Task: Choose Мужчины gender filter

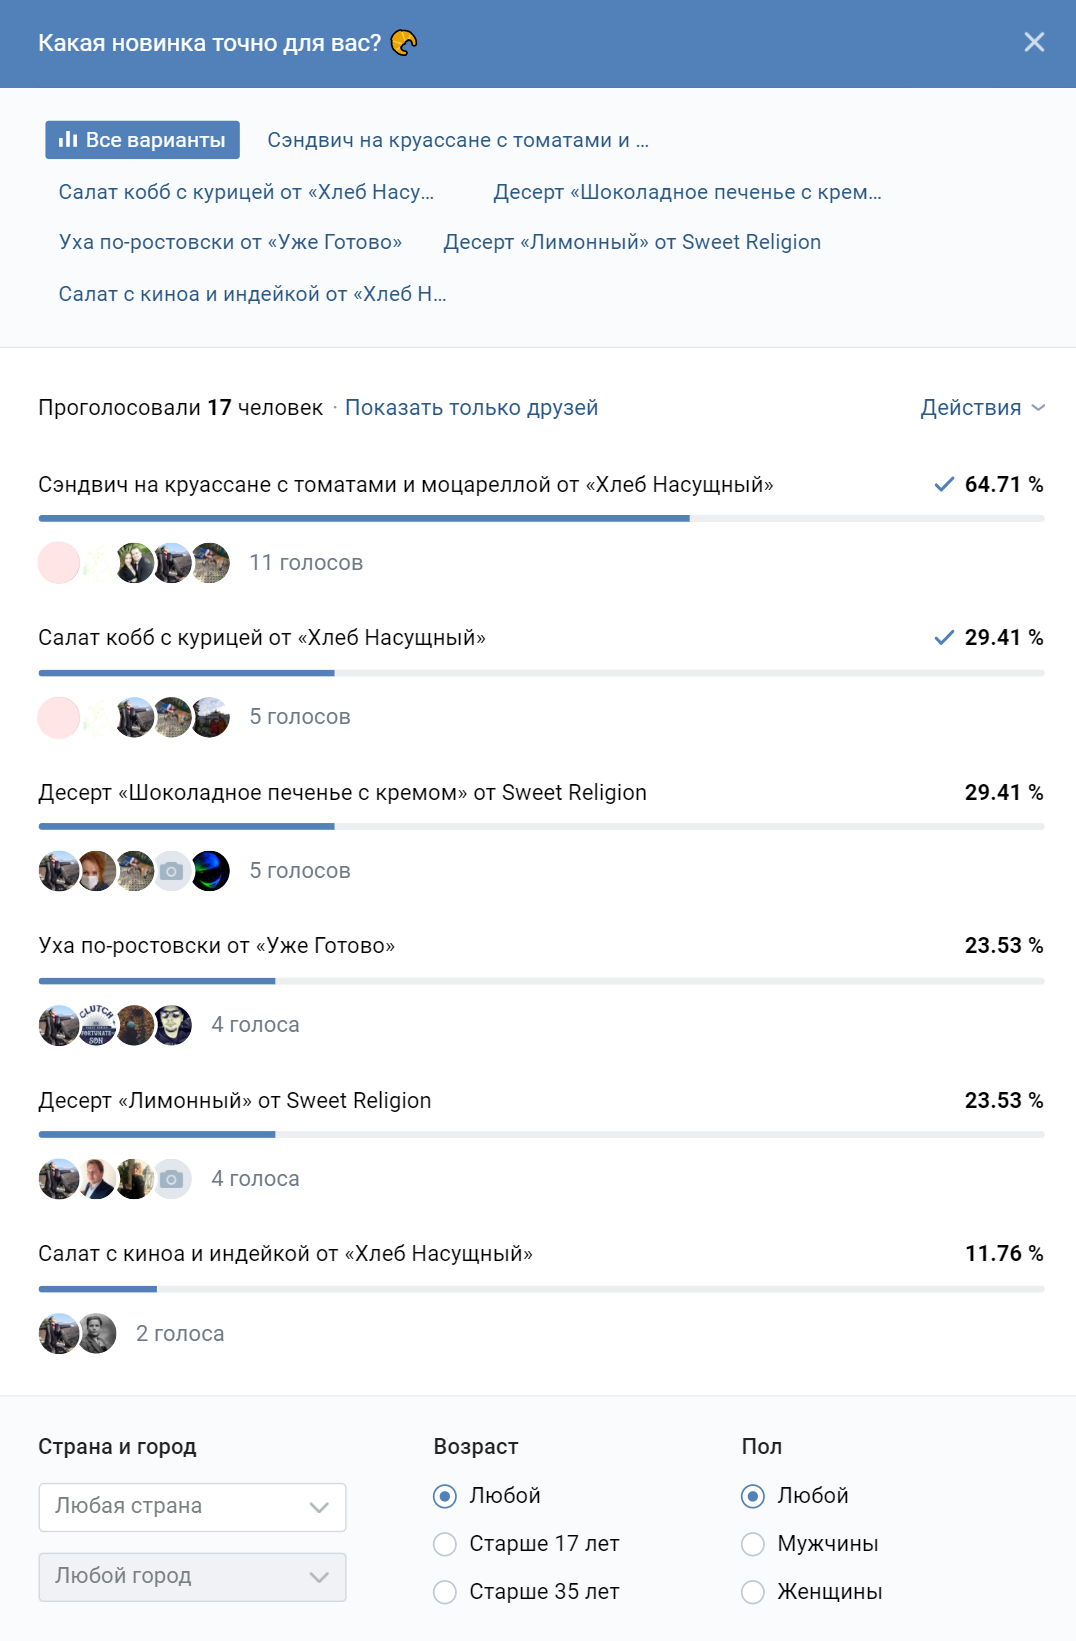Action: tap(809, 1544)
